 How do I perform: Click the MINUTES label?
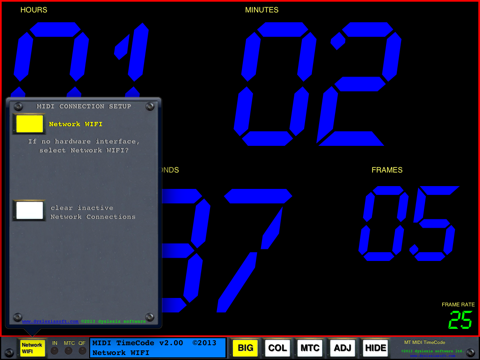pyautogui.click(x=262, y=10)
